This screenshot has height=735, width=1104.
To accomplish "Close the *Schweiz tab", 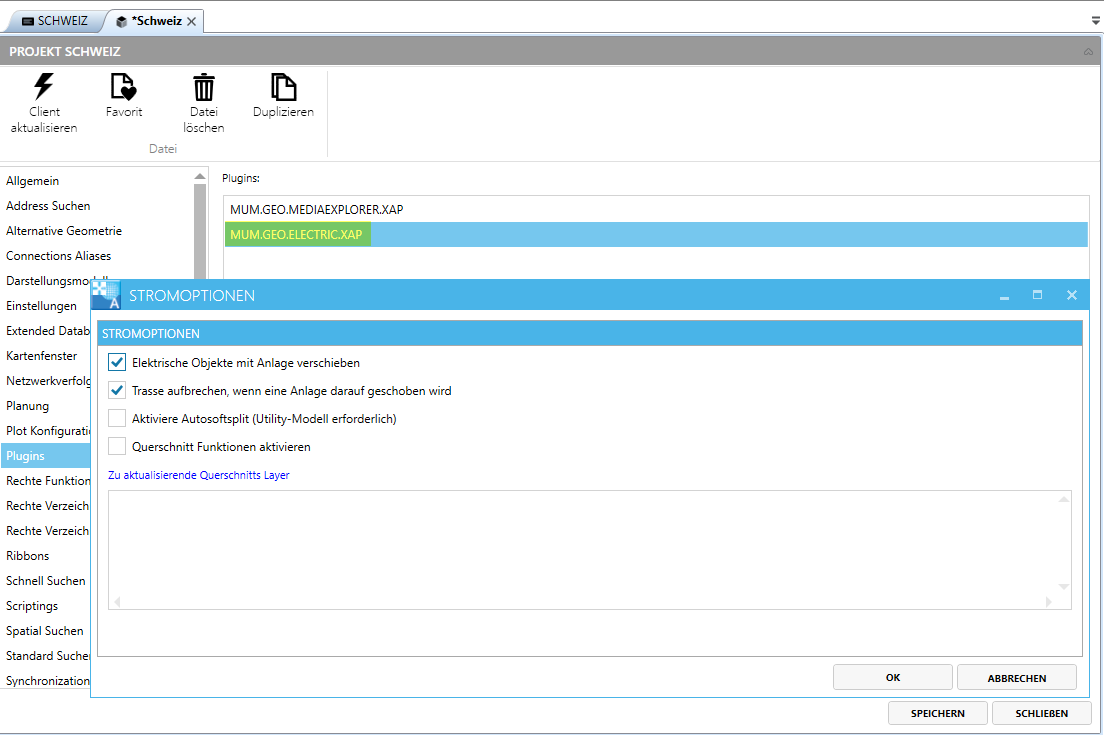I will (x=192, y=21).
